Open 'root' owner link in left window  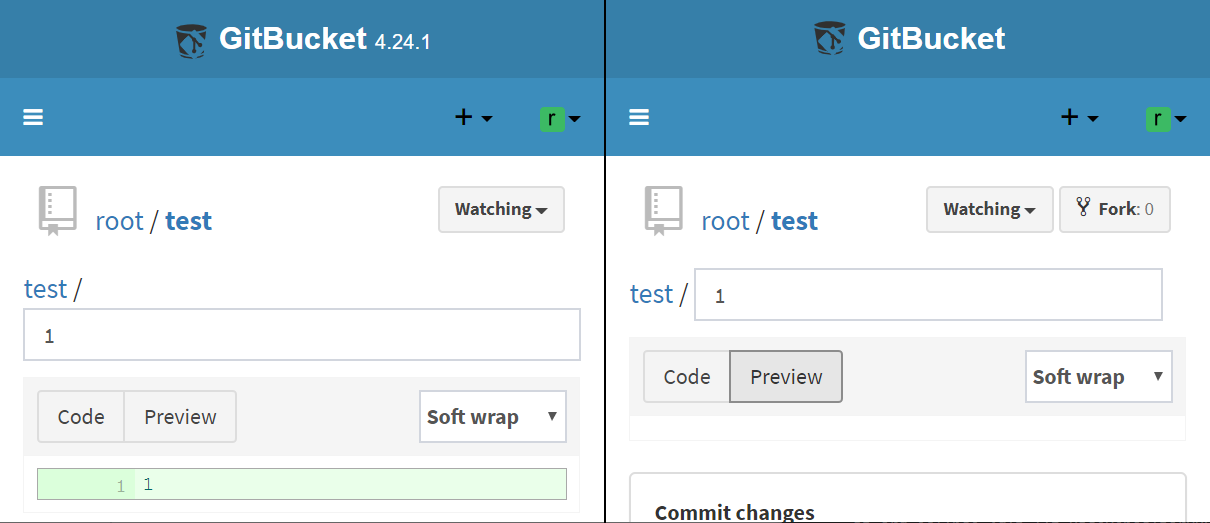120,221
